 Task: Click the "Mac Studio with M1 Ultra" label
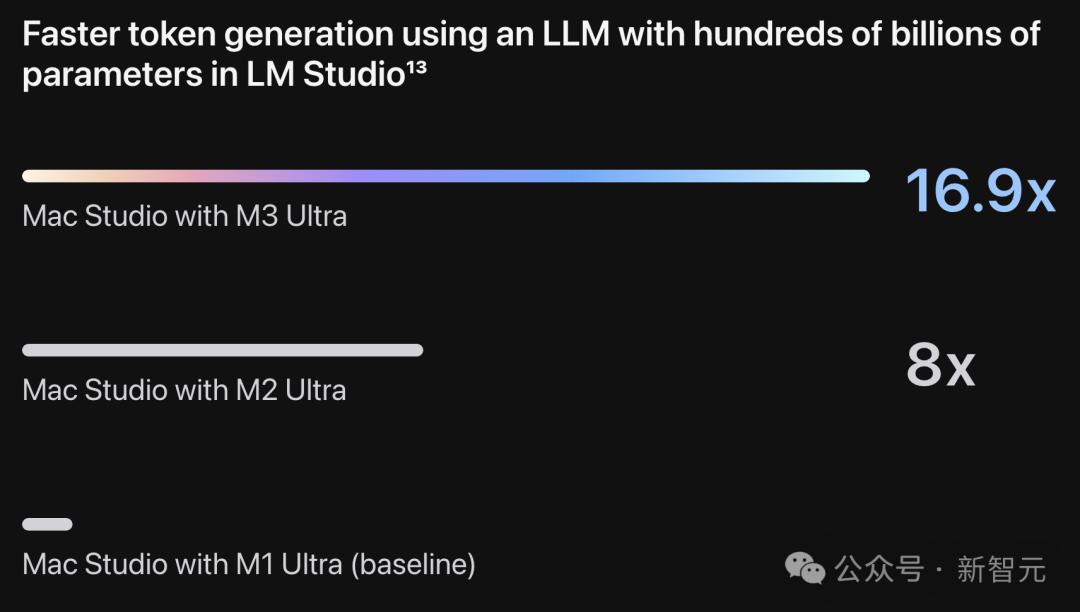coord(182,565)
